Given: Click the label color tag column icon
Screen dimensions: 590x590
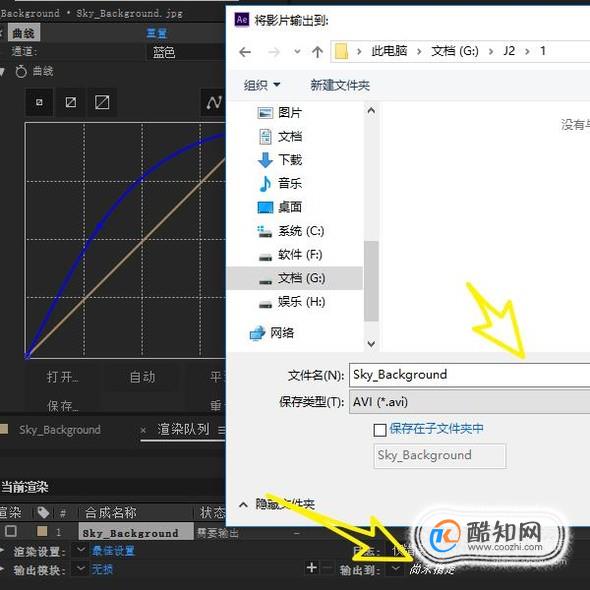Looking at the screenshot, I should 43,512.
